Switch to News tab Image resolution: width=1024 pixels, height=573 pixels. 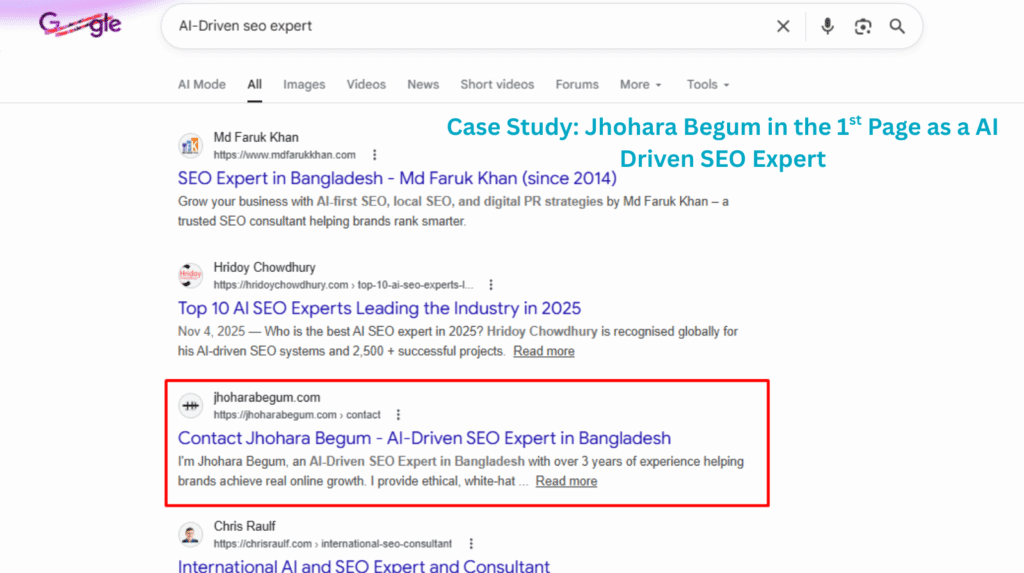(423, 84)
